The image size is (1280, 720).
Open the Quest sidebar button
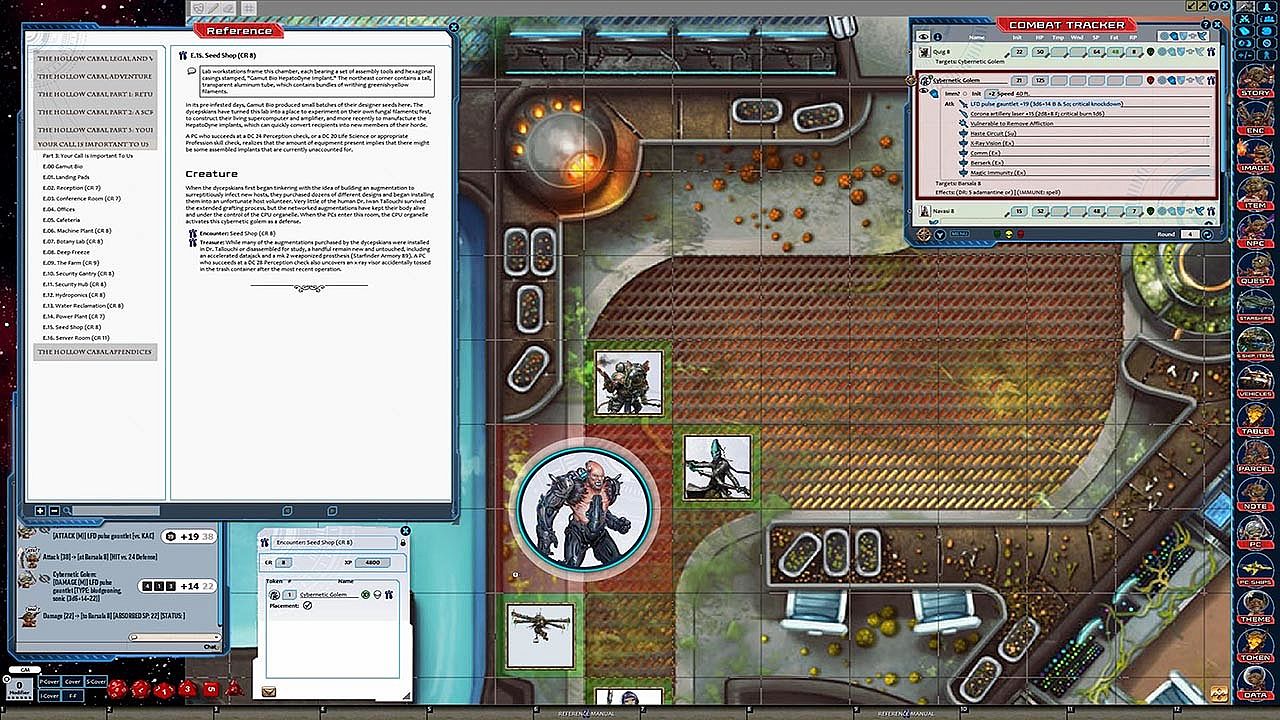1255,267
